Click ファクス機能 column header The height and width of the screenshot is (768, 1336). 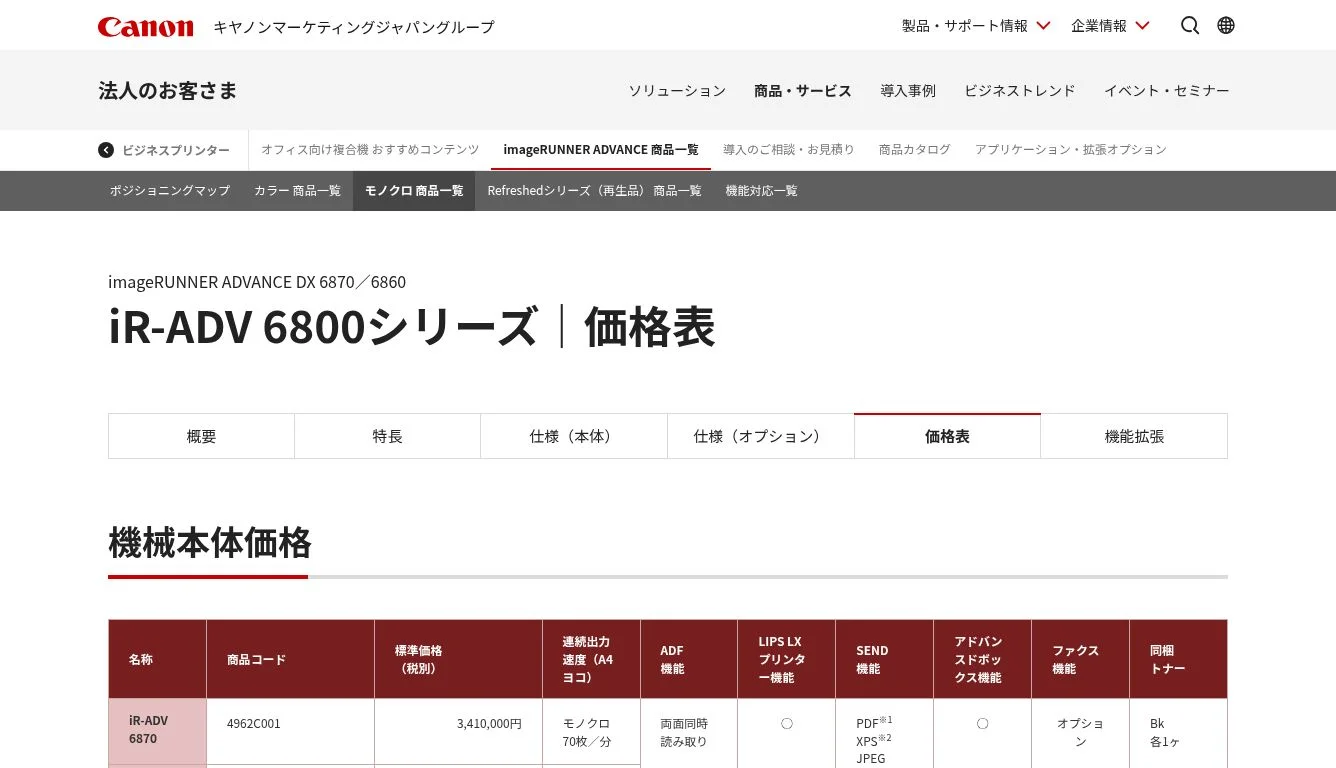1081,659
